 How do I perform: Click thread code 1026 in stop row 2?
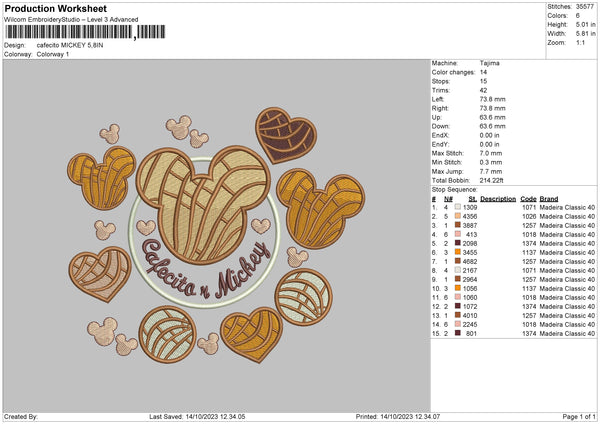click(x=529, y=216)
